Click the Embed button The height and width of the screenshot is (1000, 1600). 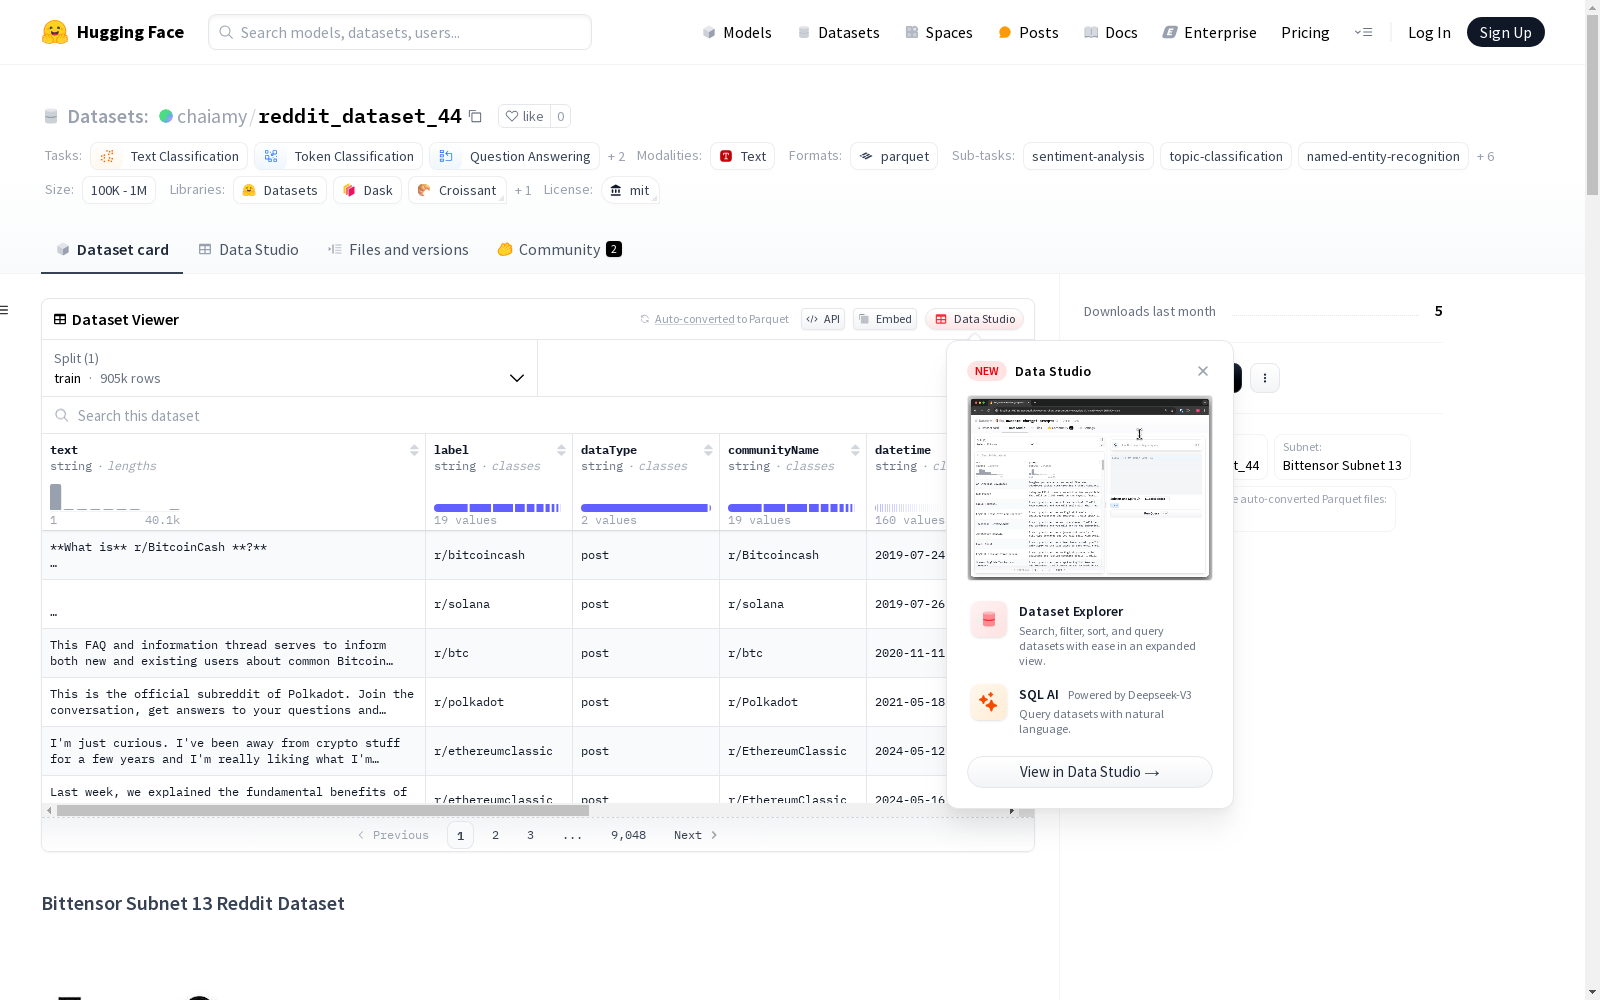[x=885, y=319]
